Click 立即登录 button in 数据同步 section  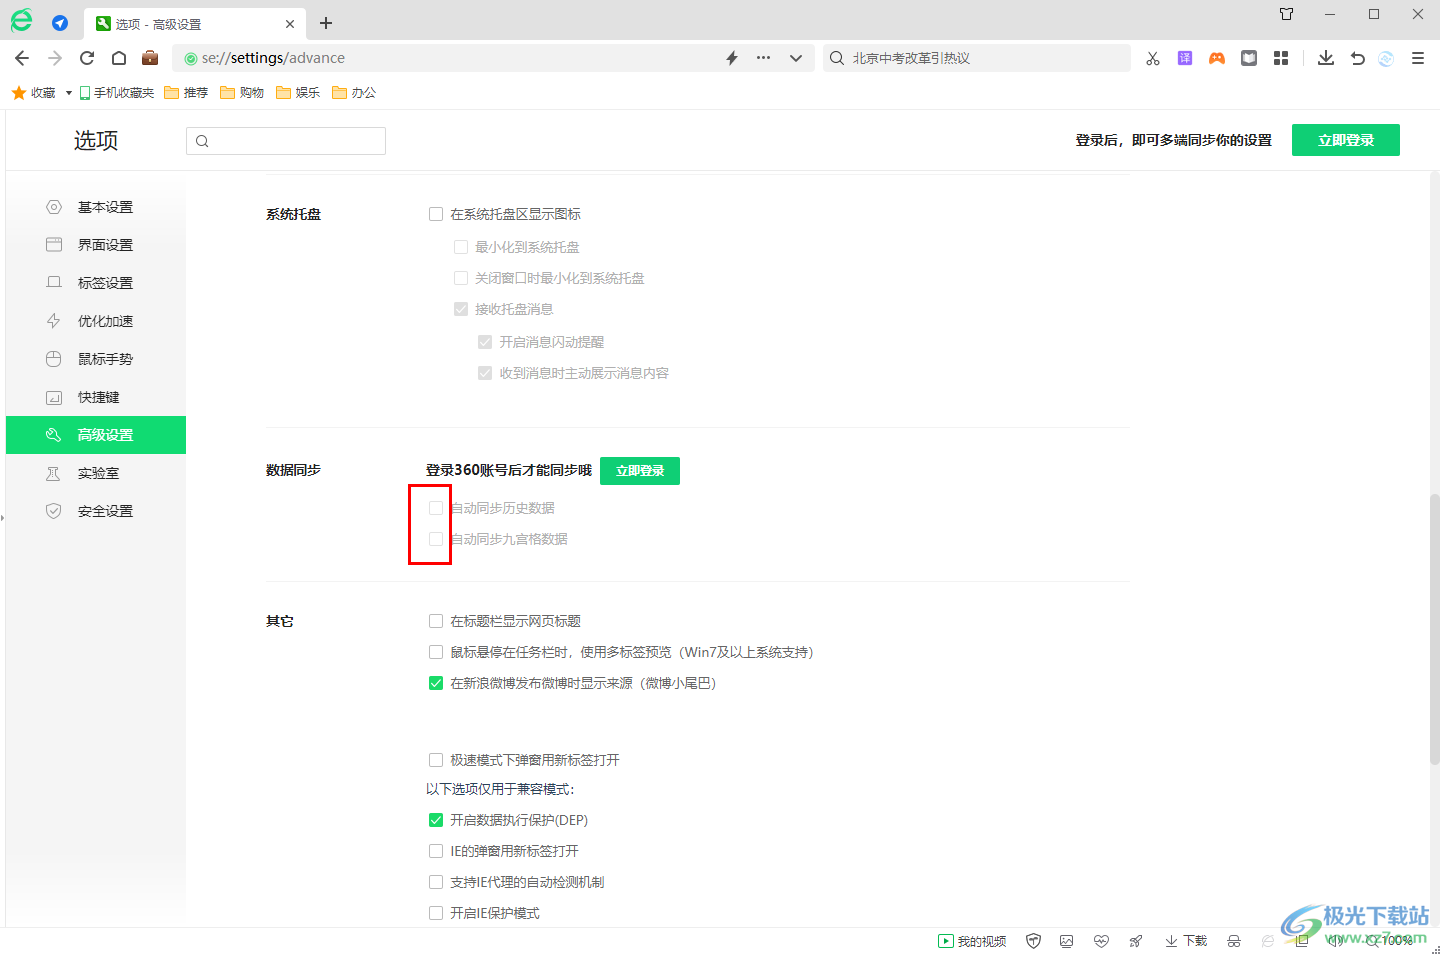(640, 471)
